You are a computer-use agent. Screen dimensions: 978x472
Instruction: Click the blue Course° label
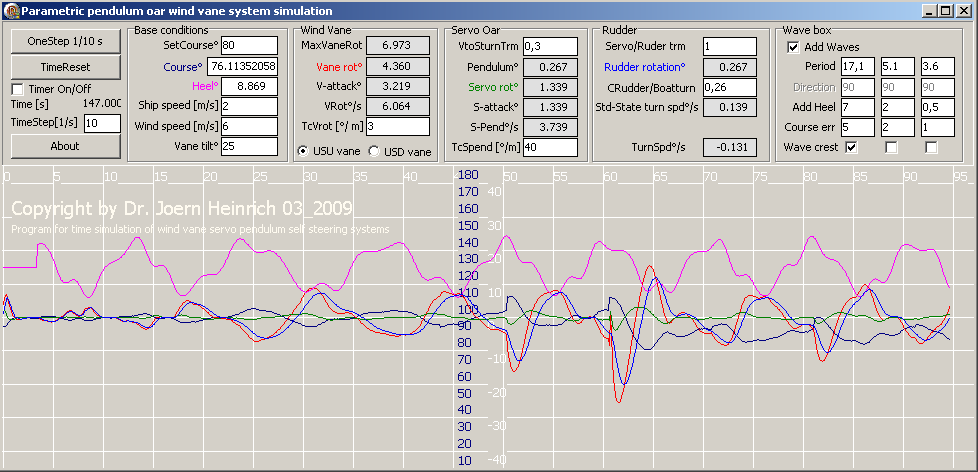pos(183,67)
